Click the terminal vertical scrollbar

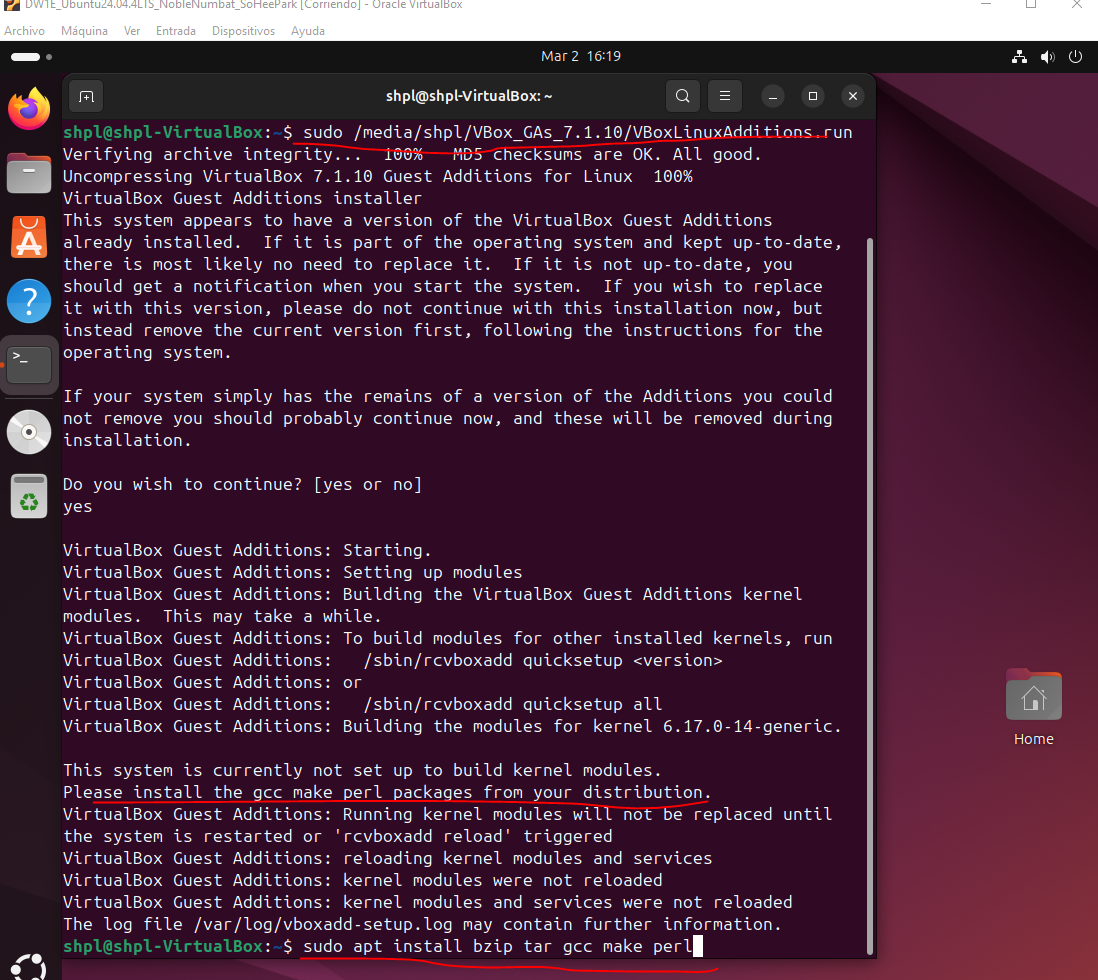coord(870,595)
